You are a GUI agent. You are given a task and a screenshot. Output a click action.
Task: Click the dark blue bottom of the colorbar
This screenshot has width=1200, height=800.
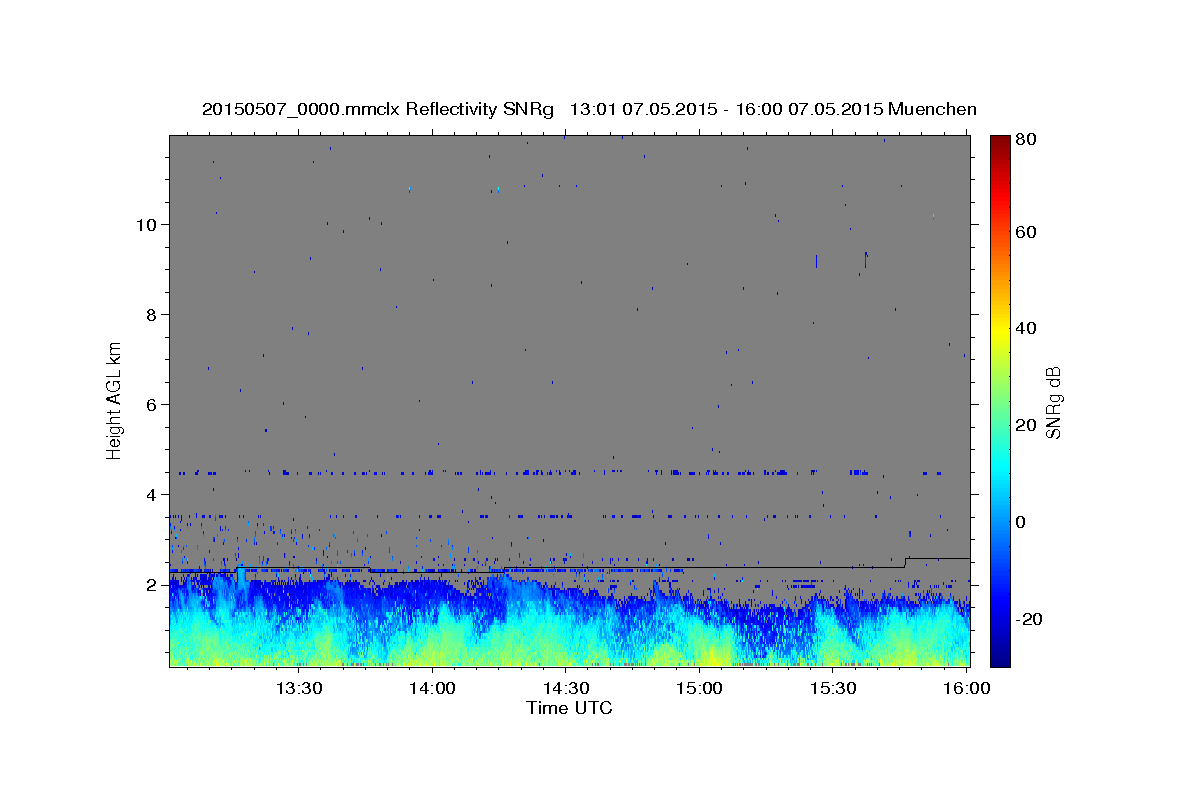[1000, 656]
